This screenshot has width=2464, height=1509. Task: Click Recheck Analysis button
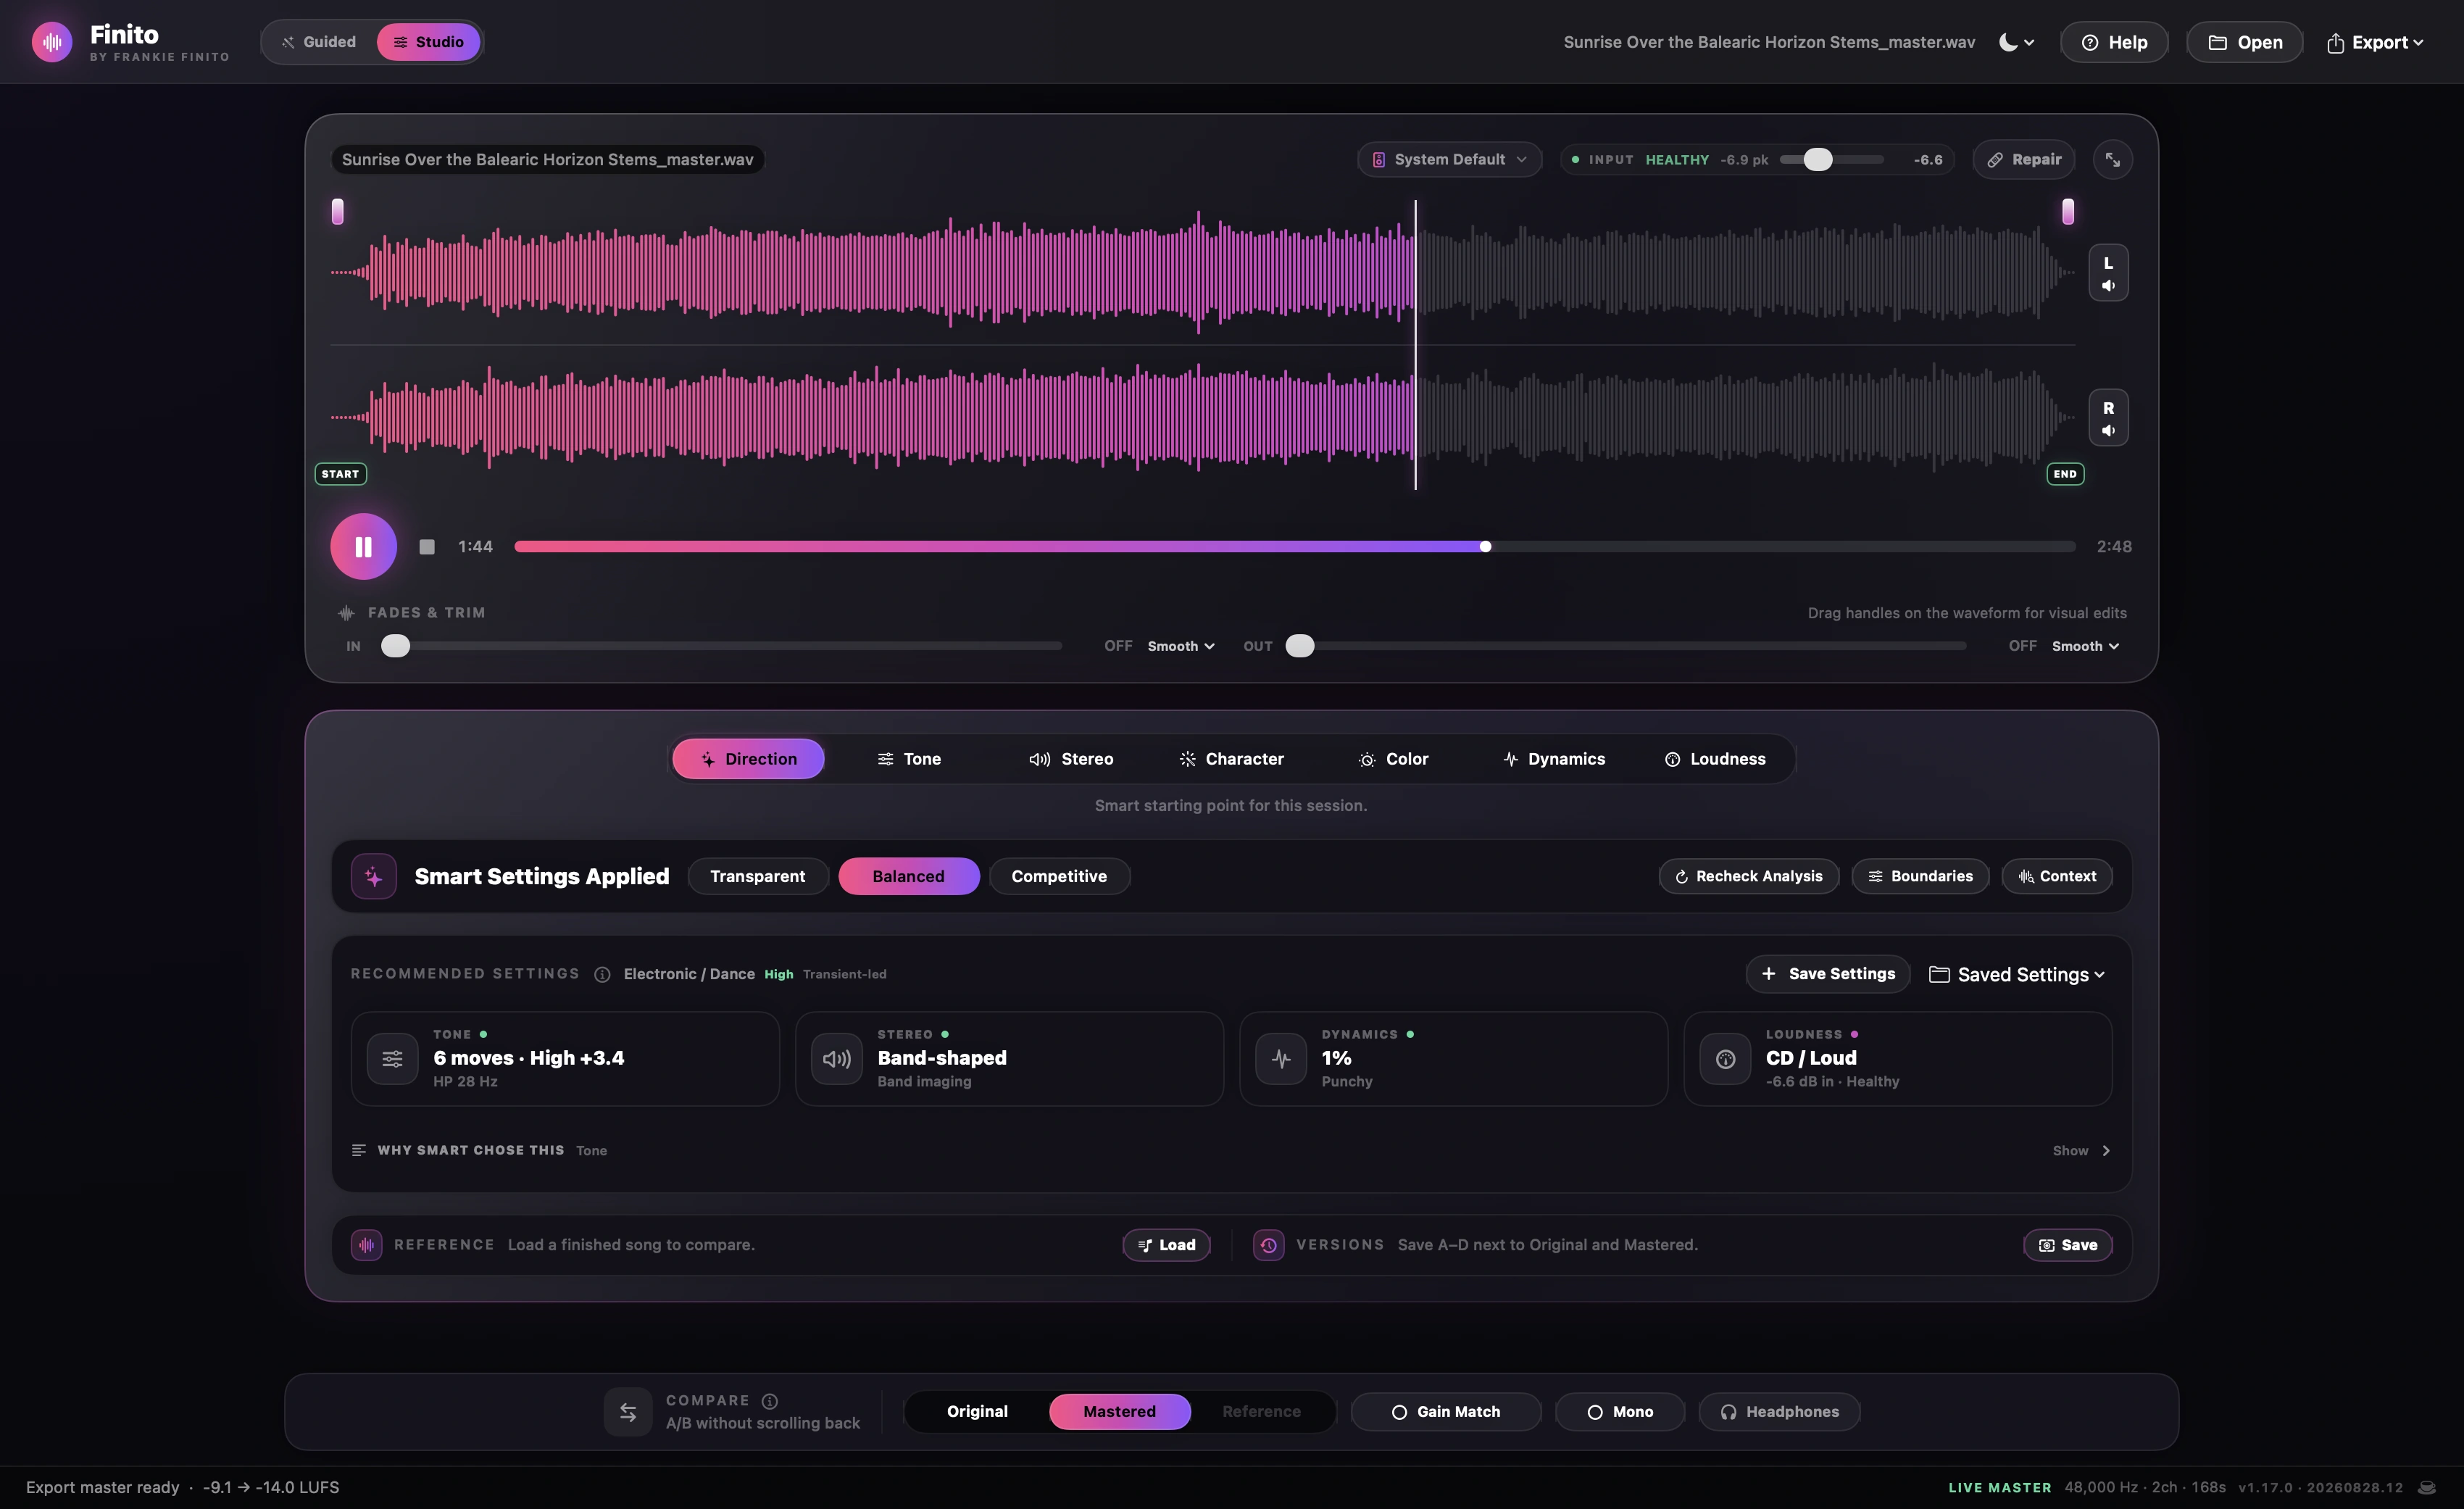1749,876
